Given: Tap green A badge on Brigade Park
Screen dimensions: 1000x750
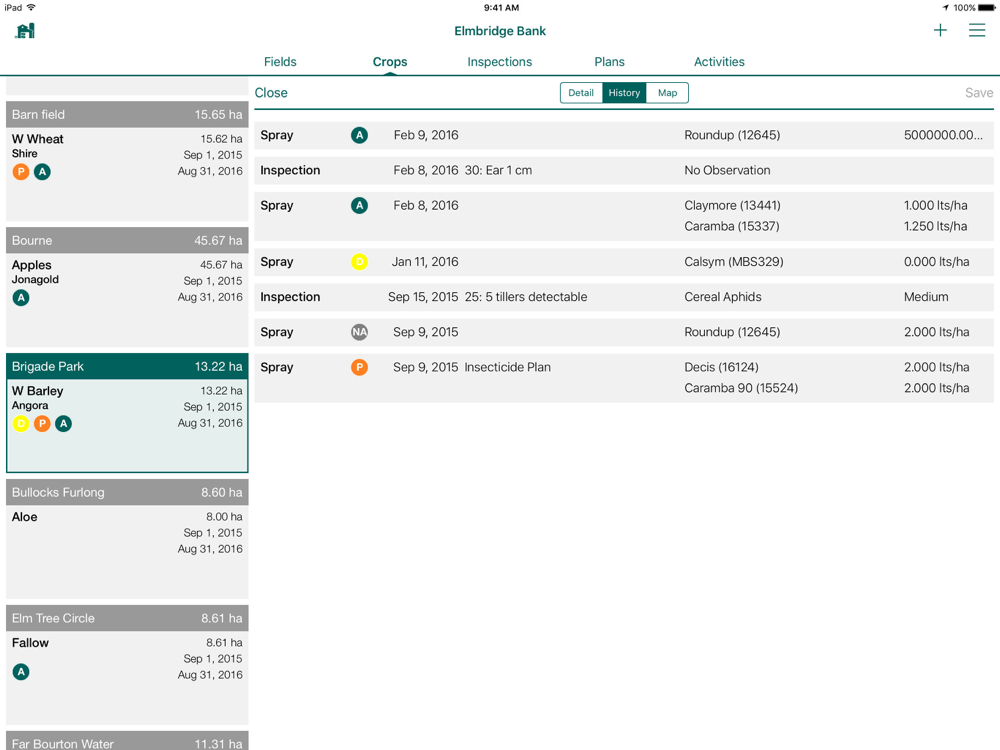Looking at the screenshot, I should coord(63,423).
